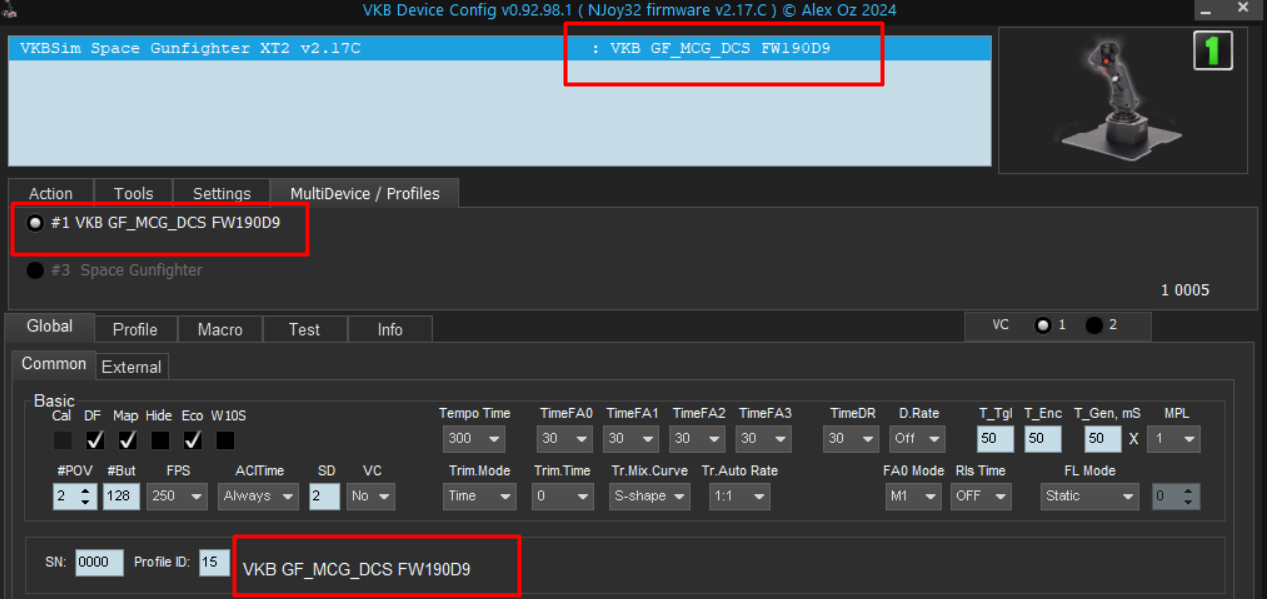Image resolution: width=1267 pixels, height=599 pixels.
Task: Open the Test tab
Action: pos(304,329)
